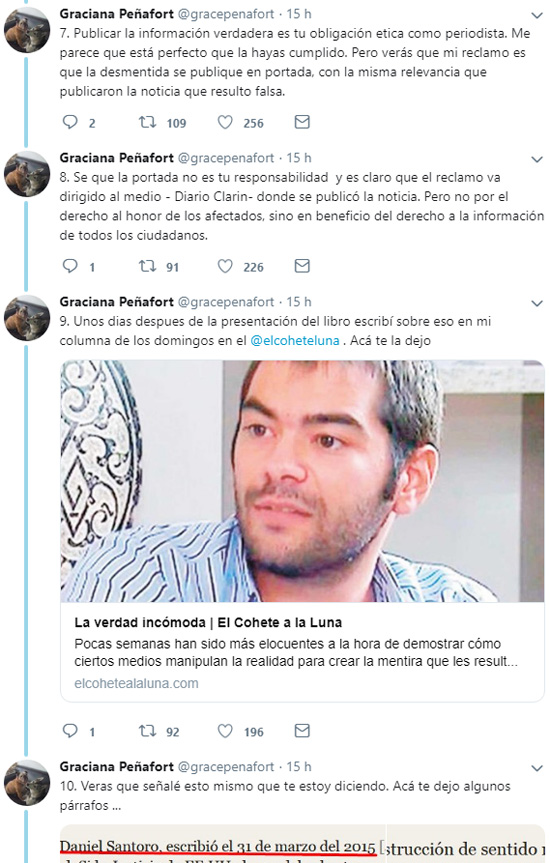Reply to tweet 9 about elcoheteluna column
Image resolution: width=550 pixels, height=863 pixels.
coord(70,730)
